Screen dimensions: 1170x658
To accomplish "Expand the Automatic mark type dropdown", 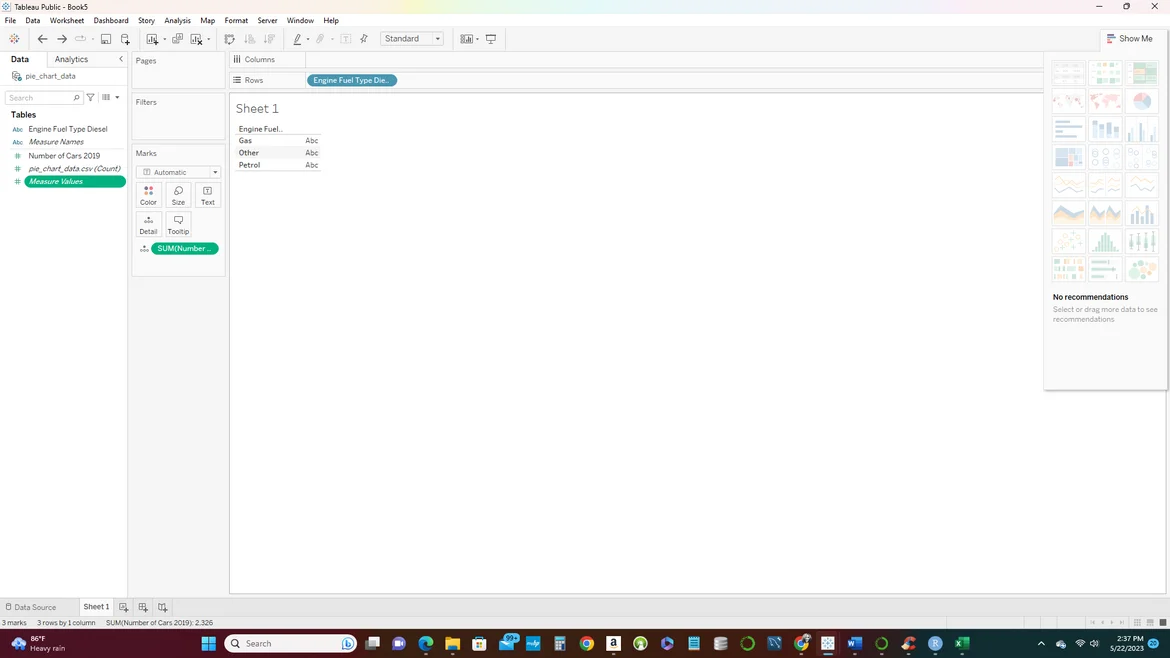I will pyautogui.click(x=178, y=172).
